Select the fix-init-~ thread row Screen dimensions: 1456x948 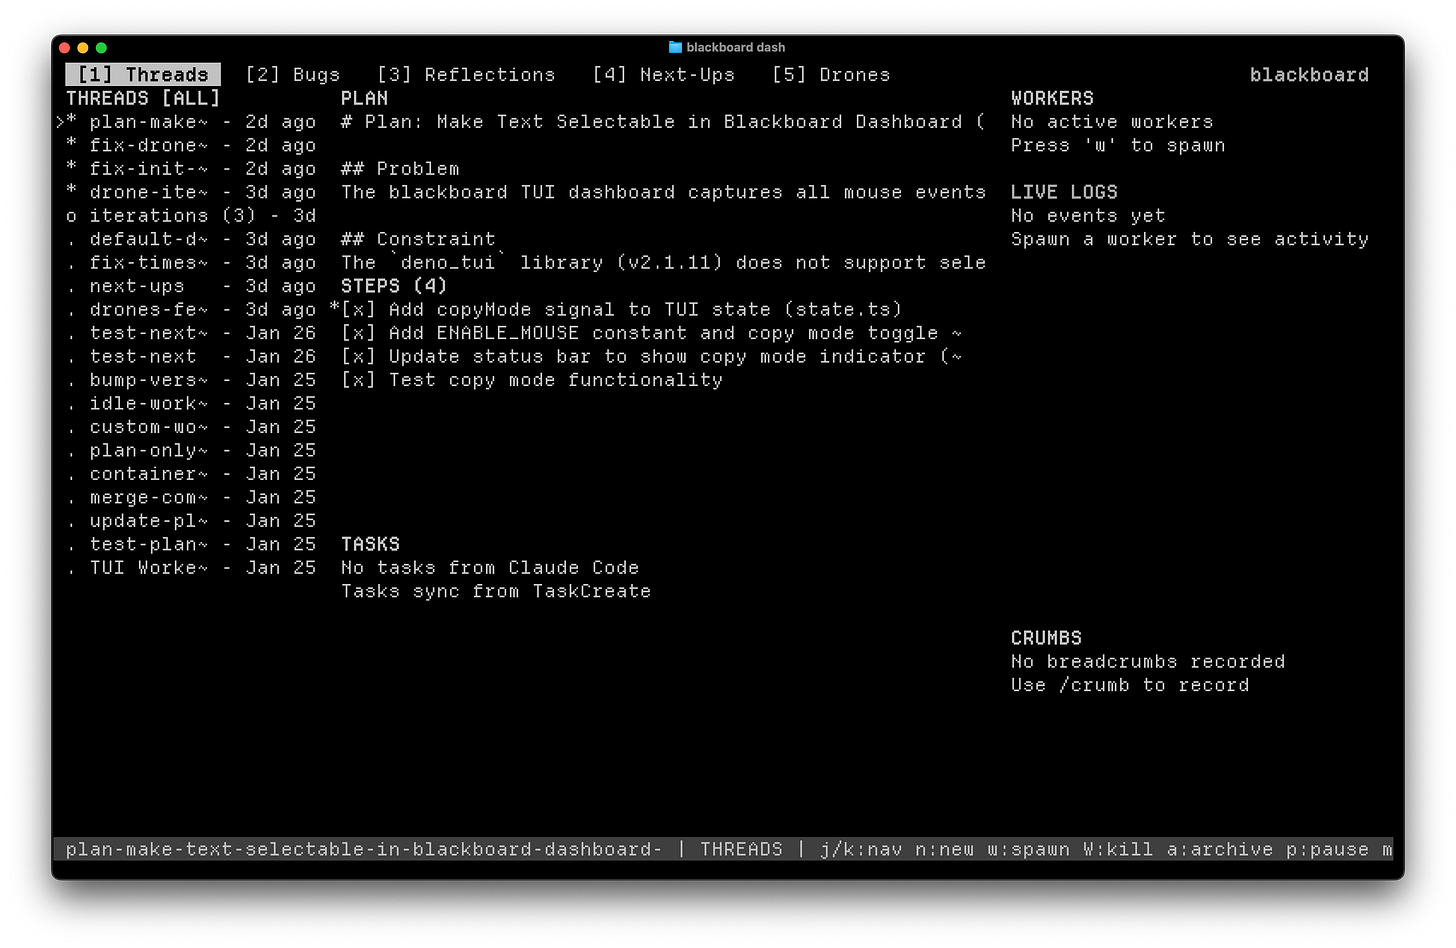pos(191,169)
